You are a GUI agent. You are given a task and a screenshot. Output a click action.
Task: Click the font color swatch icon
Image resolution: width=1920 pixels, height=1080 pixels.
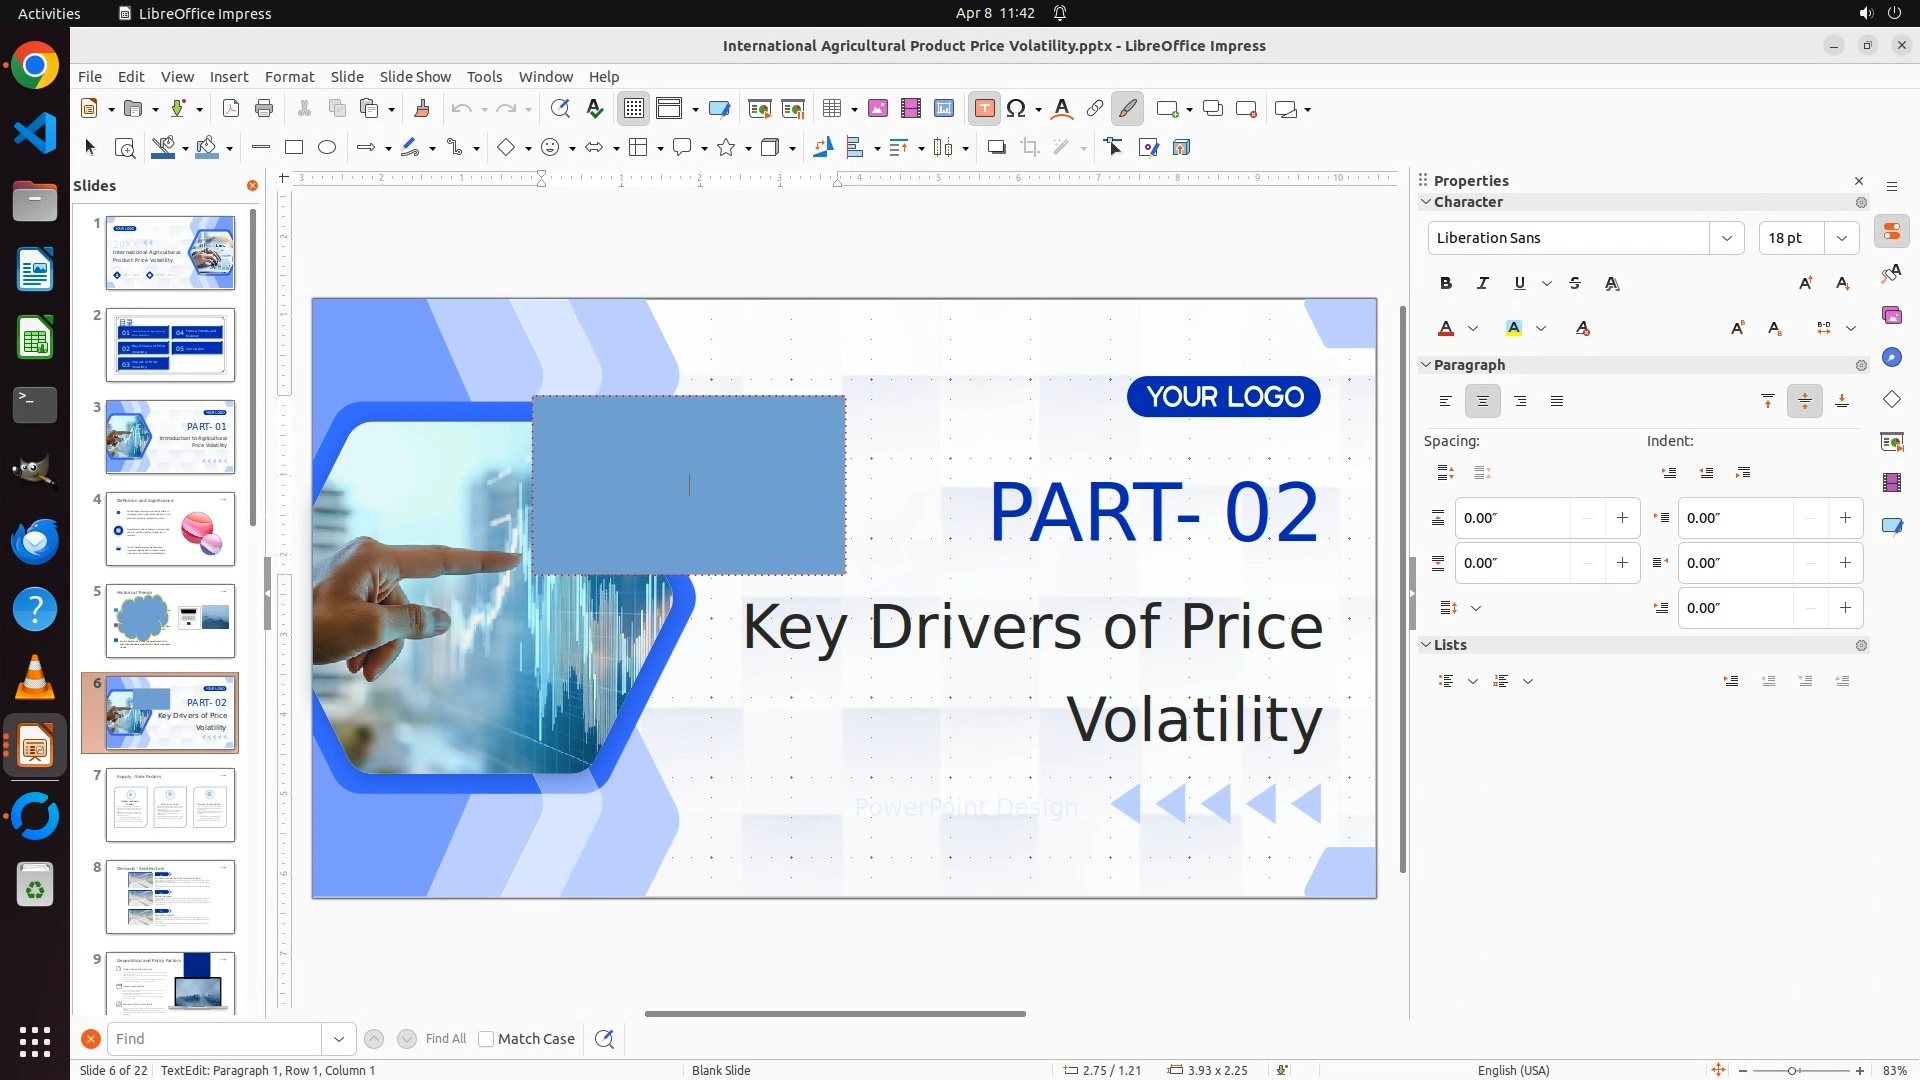1446,328
